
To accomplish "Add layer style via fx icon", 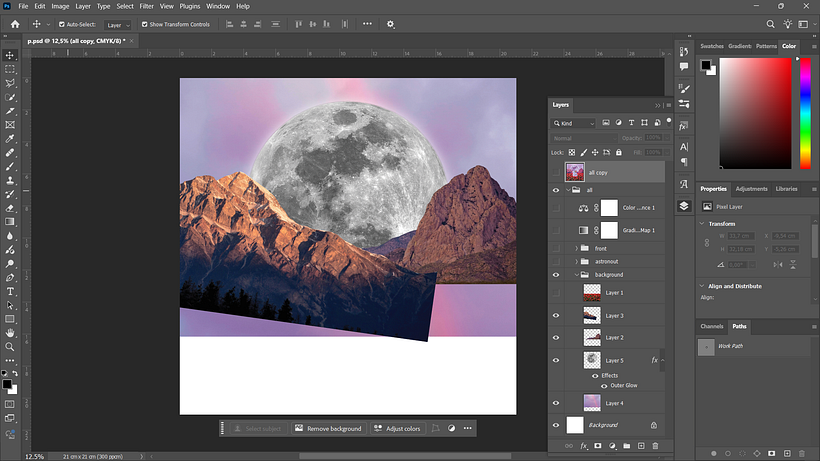I will [x=584, y=446].
